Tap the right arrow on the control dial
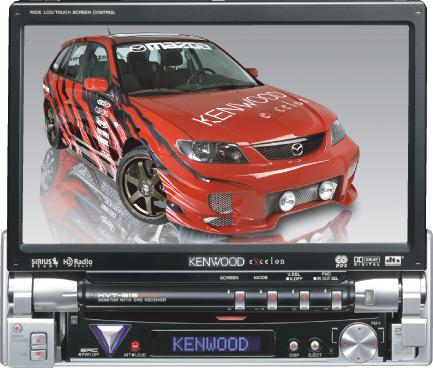 [x=374, y=343]
